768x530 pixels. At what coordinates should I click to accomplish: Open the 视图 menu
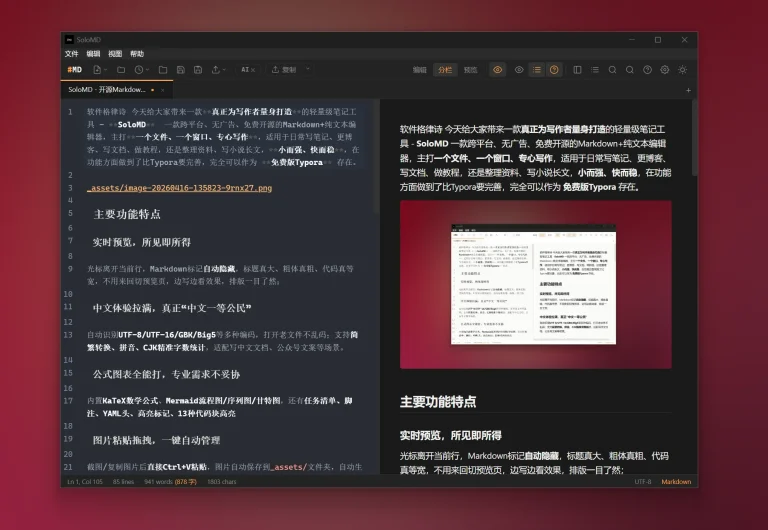coord(115,53)
